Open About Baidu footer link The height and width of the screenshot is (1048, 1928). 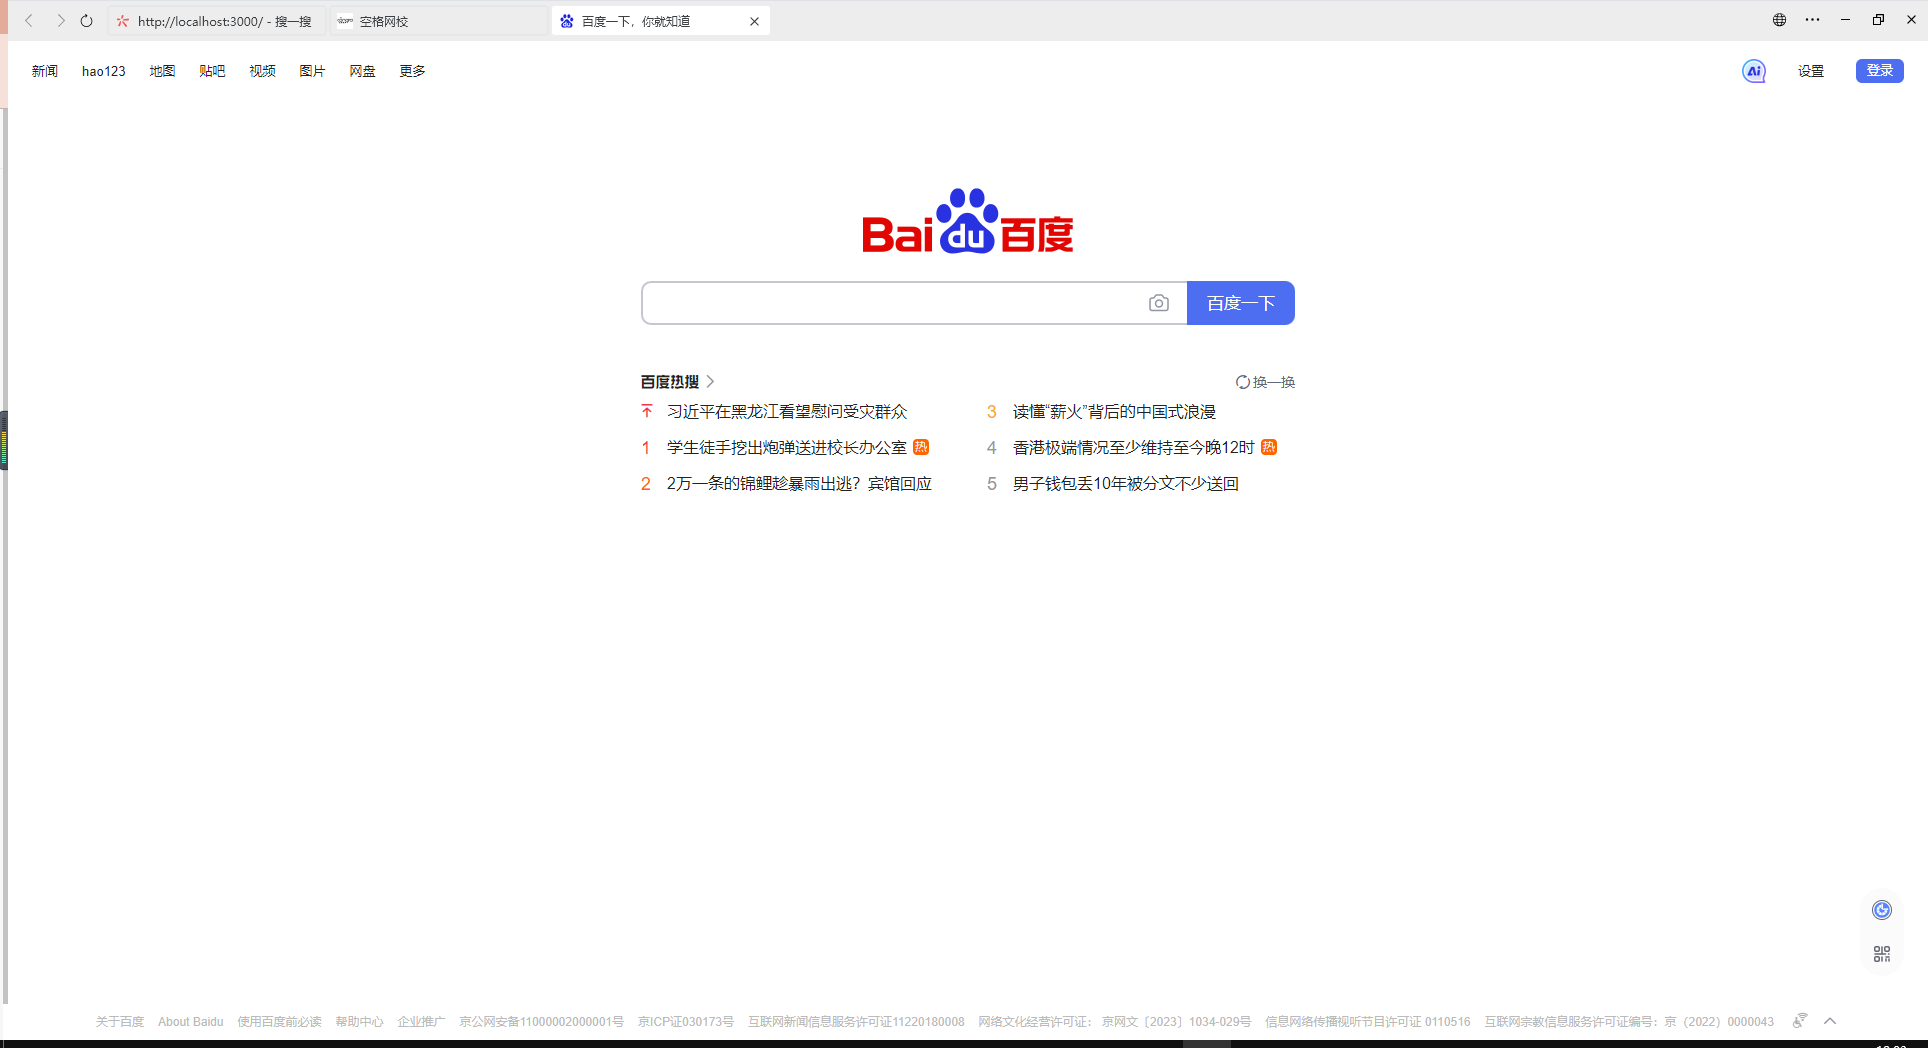191,1022
